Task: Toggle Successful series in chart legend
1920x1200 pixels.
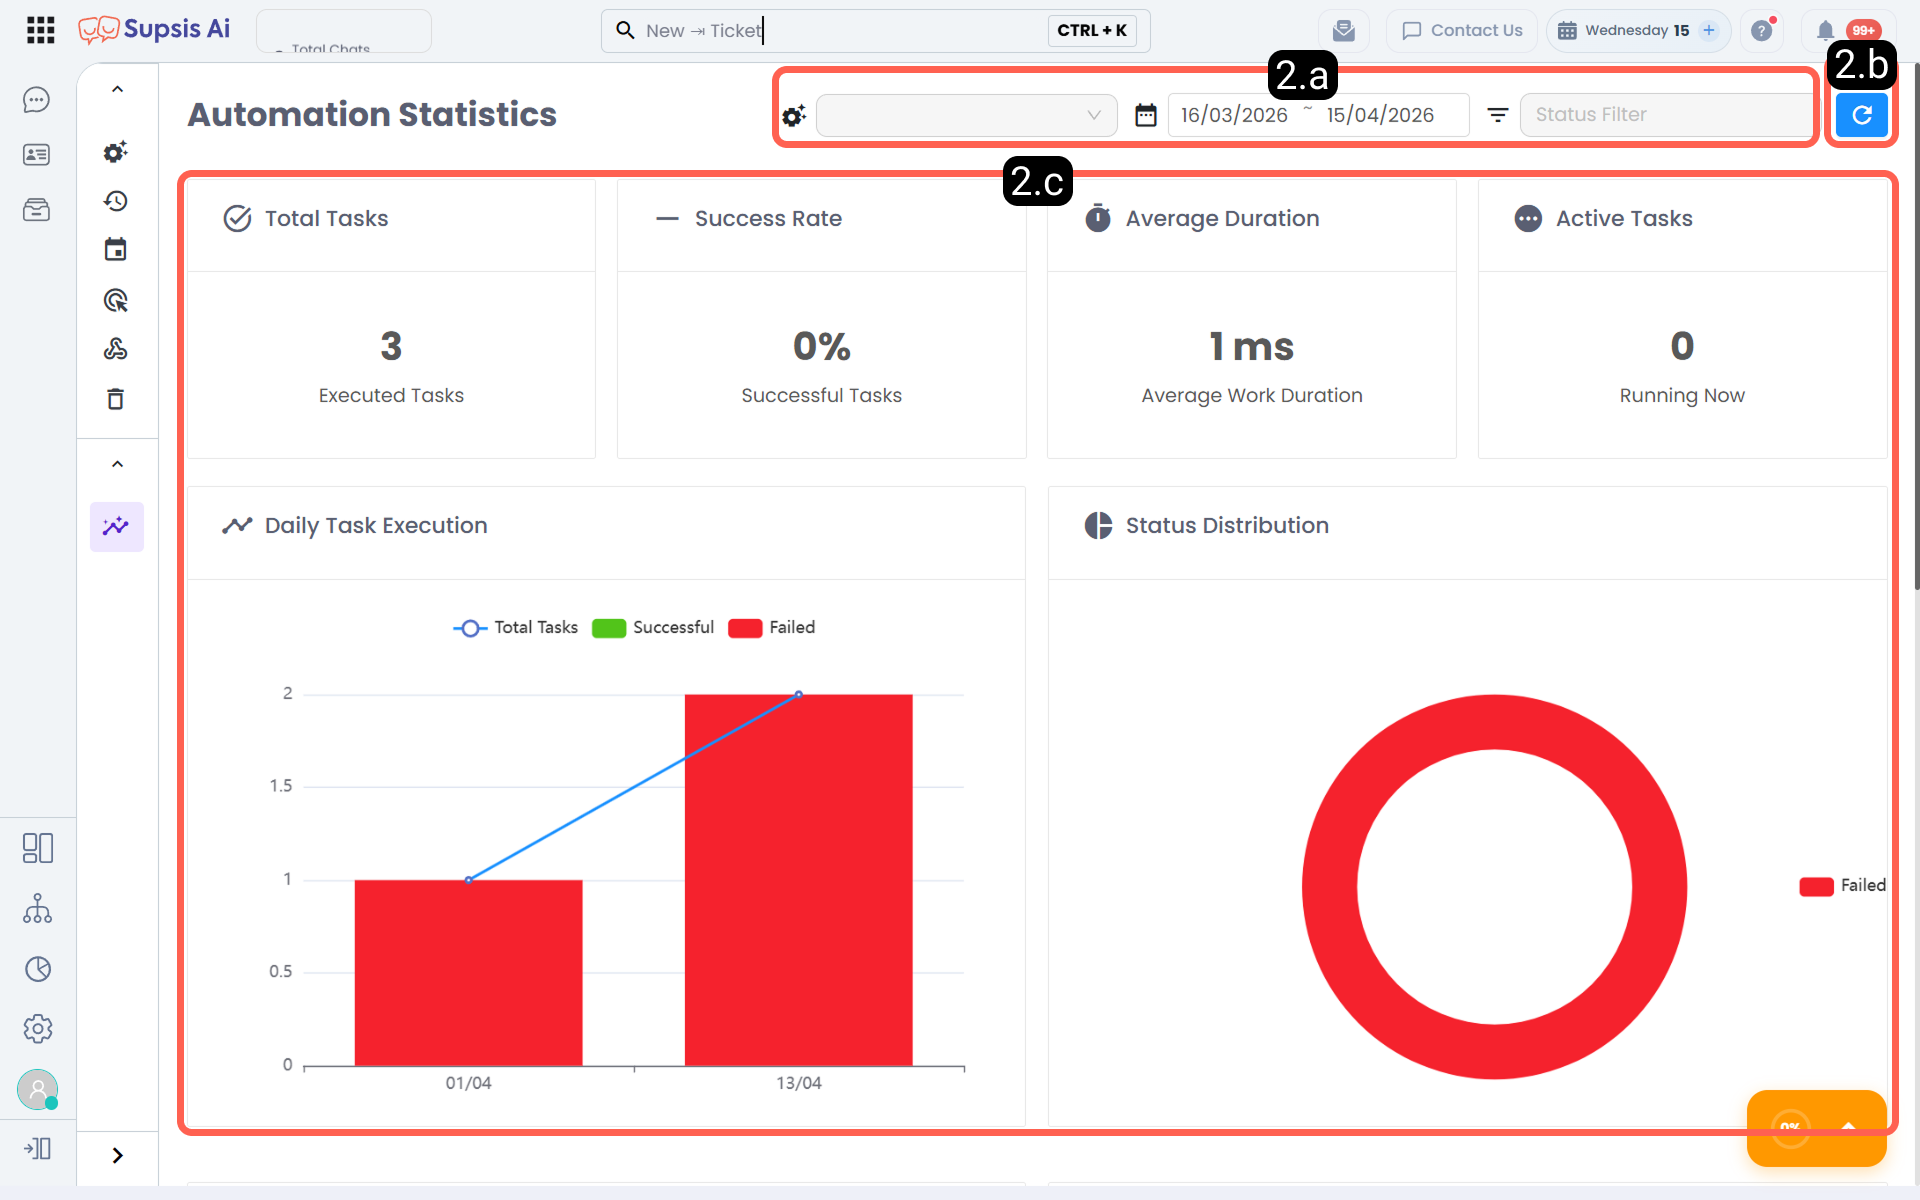Action: click(653, 628)
